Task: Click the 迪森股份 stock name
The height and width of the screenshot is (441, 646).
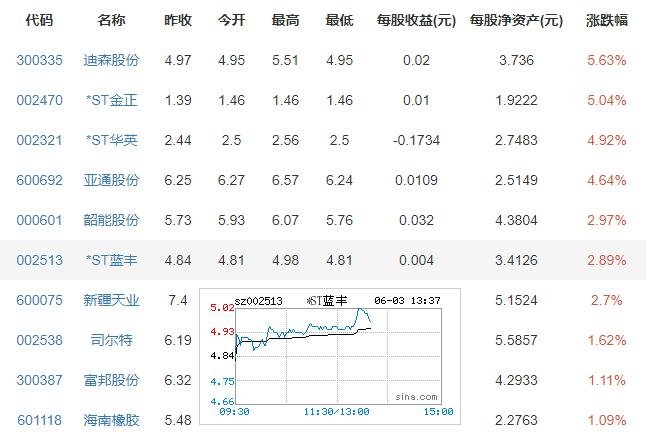Action: click(x=112, y=60)
